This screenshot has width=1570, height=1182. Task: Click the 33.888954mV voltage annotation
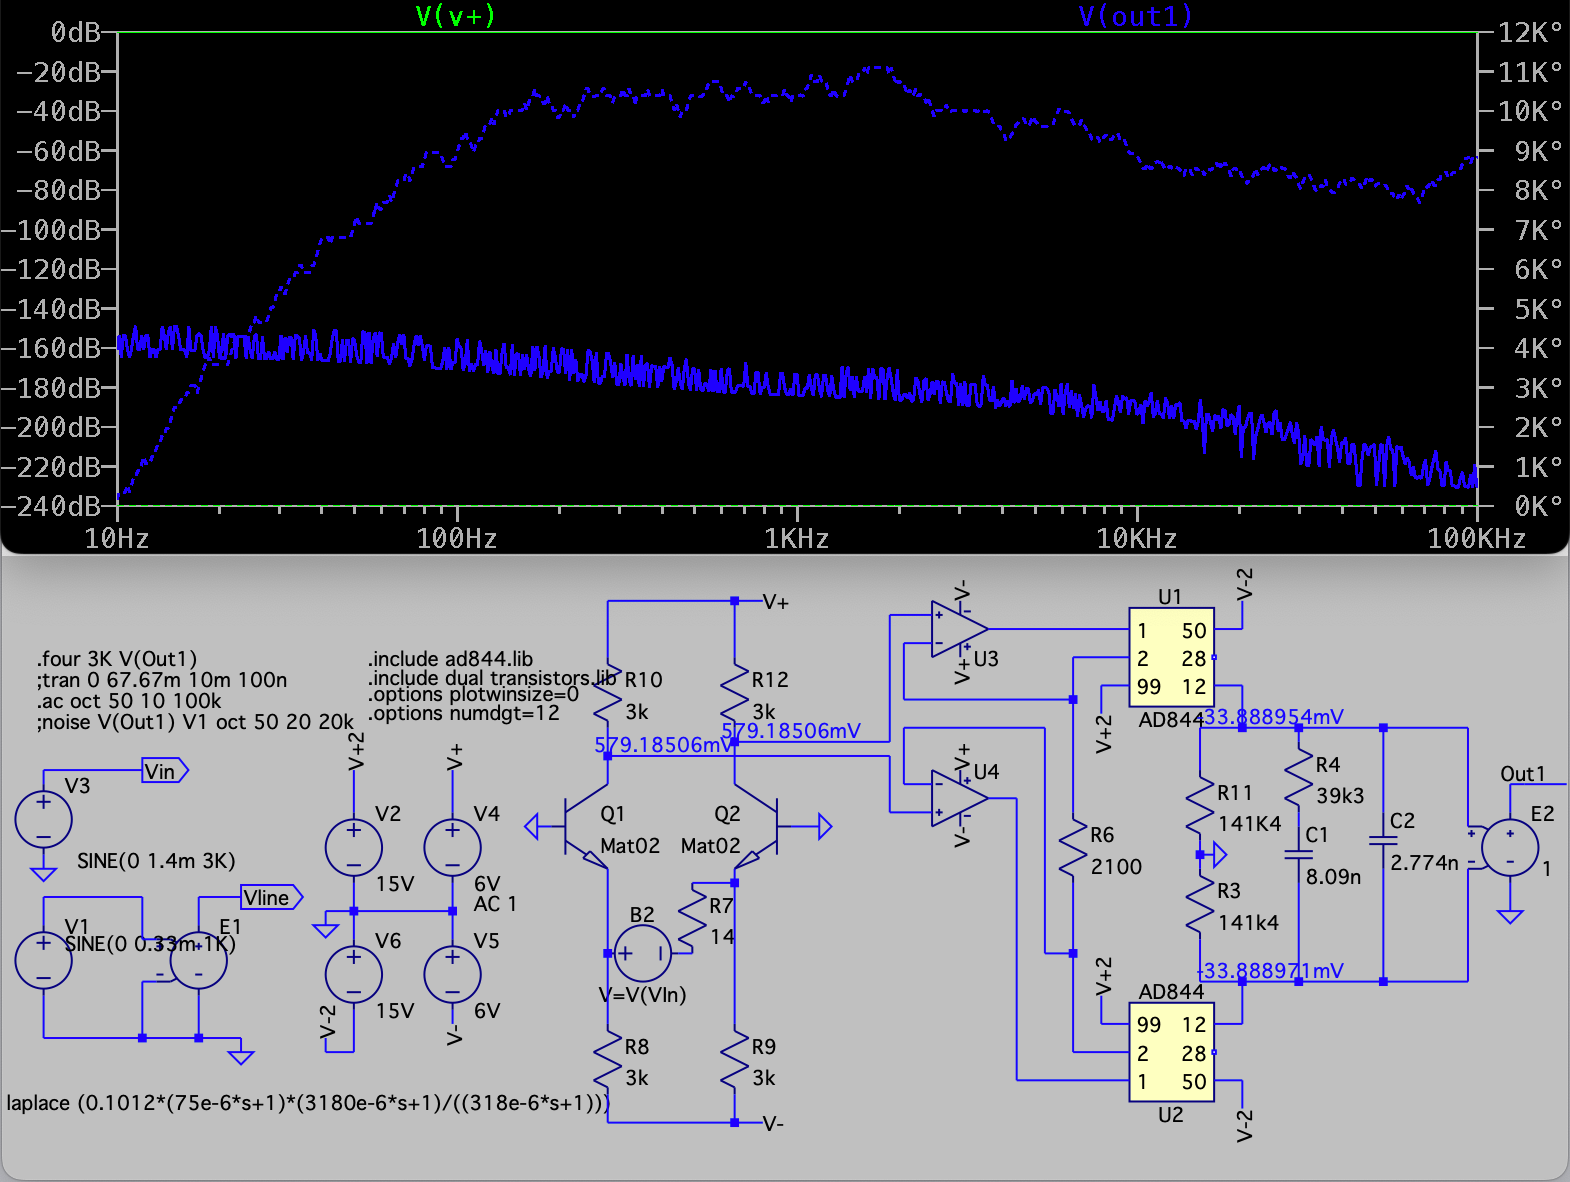pyautogui.click(x=1274, y=717)
